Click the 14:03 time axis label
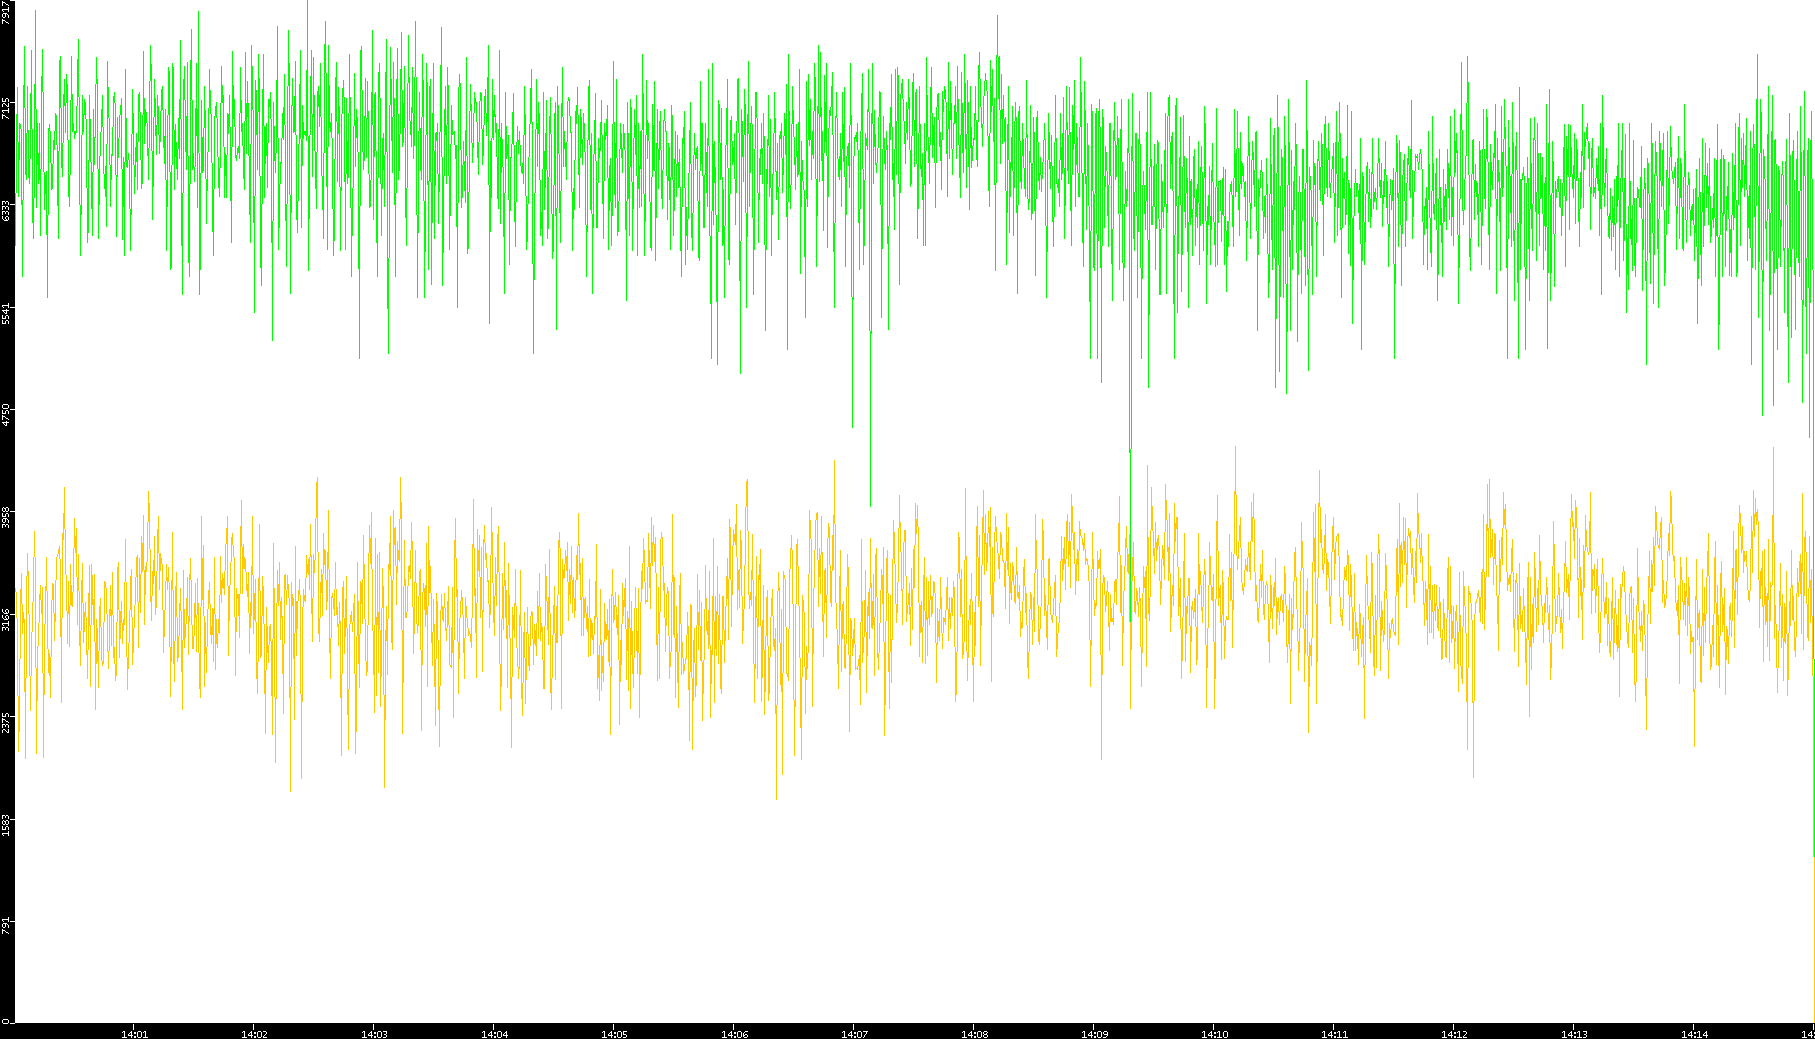The height and width of the screenshot is (1039, 1815). [x=374, y=1034]
